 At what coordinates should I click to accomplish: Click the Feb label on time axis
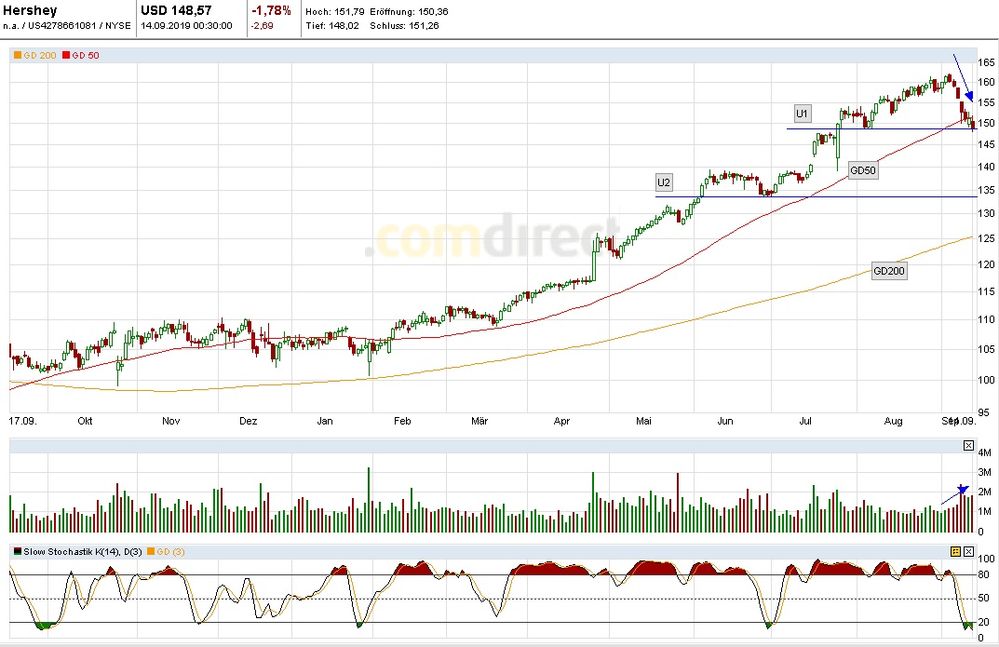(403, 421)
